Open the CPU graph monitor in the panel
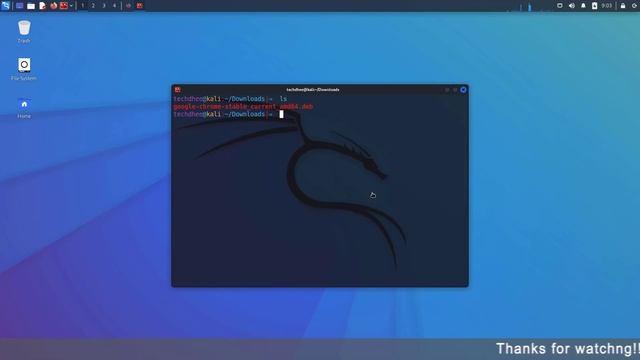 point(529,6)
